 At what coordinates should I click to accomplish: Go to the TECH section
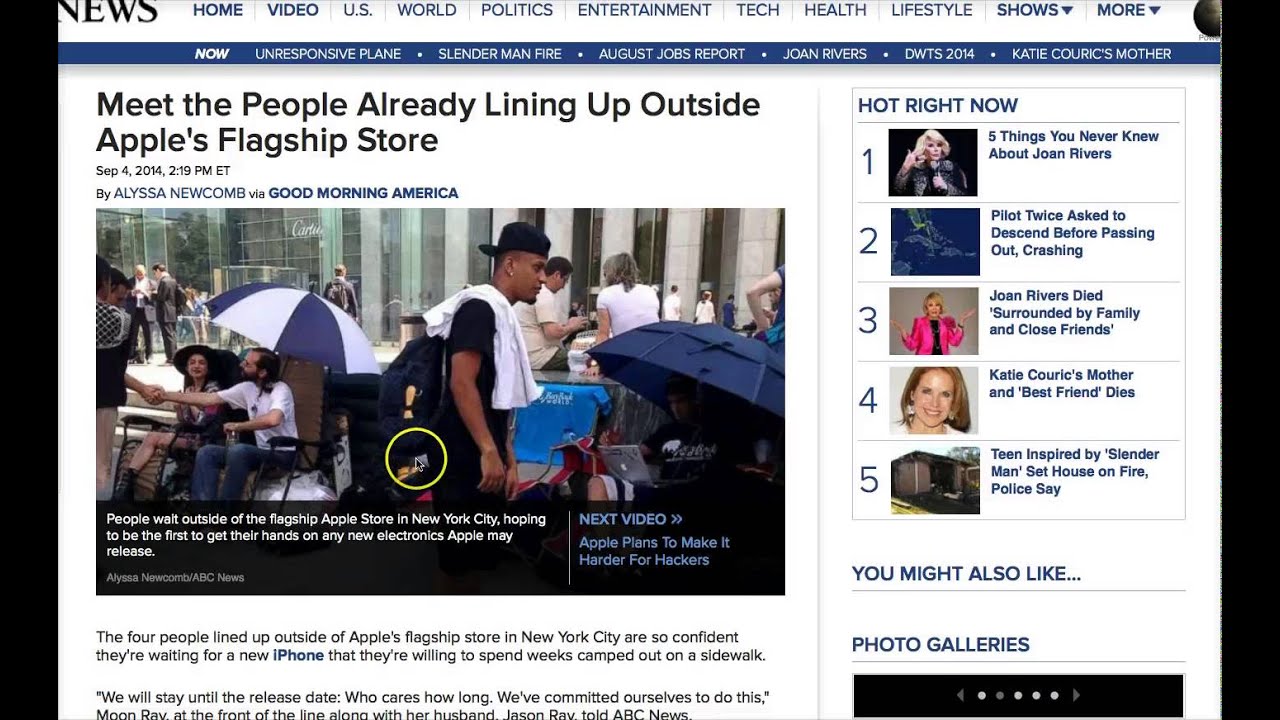click(x=758, y=10)
